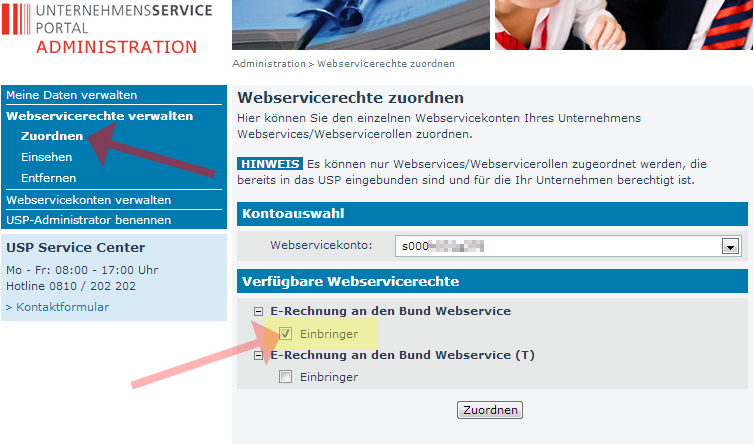Collapse E-Rechnung an den Bund Webservice
This screenshot has width=754, height=444.
(x=259, y=311)
